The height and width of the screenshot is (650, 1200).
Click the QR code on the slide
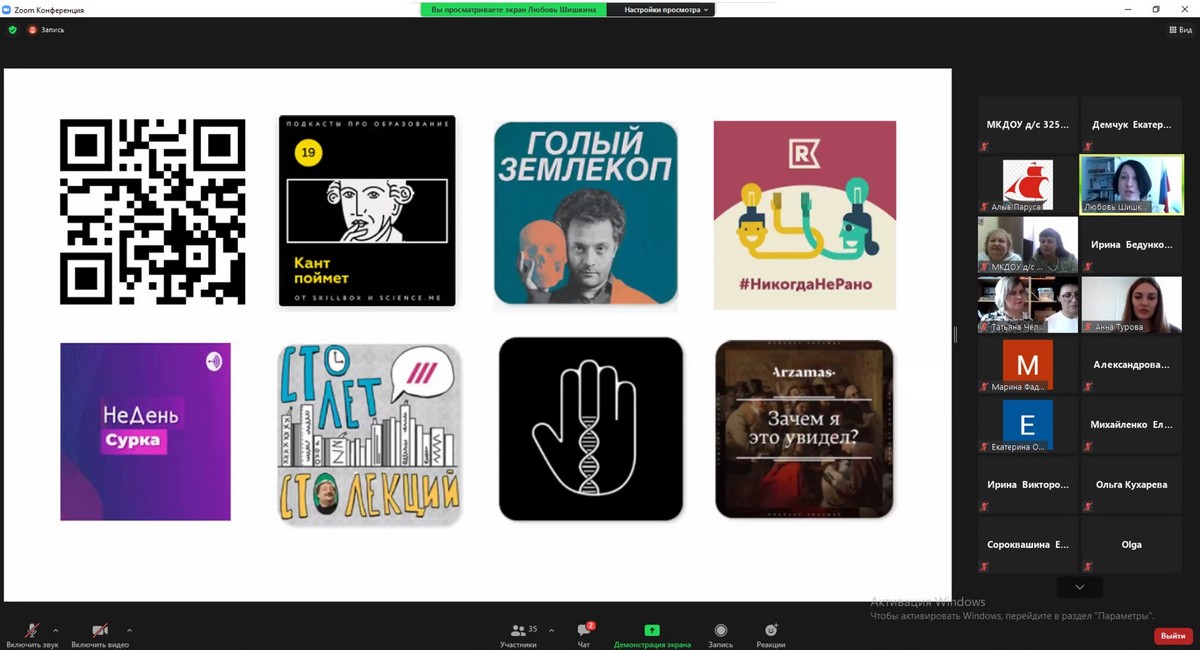click(x=152, y=211)
